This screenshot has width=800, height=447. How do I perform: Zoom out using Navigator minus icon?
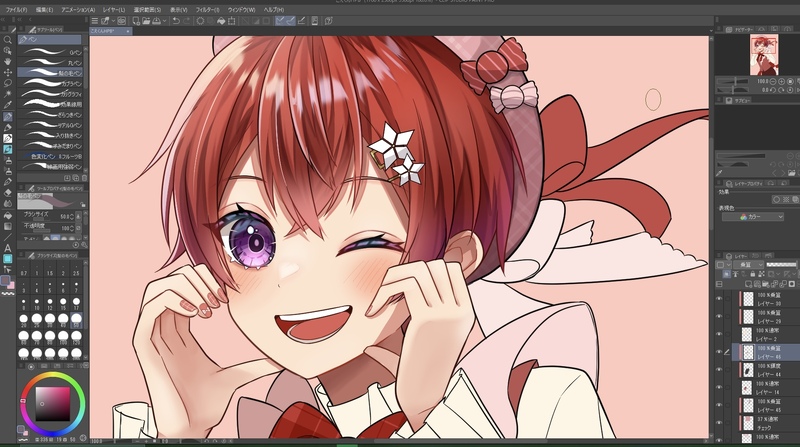pyautogui.click(x=773, y=82)
